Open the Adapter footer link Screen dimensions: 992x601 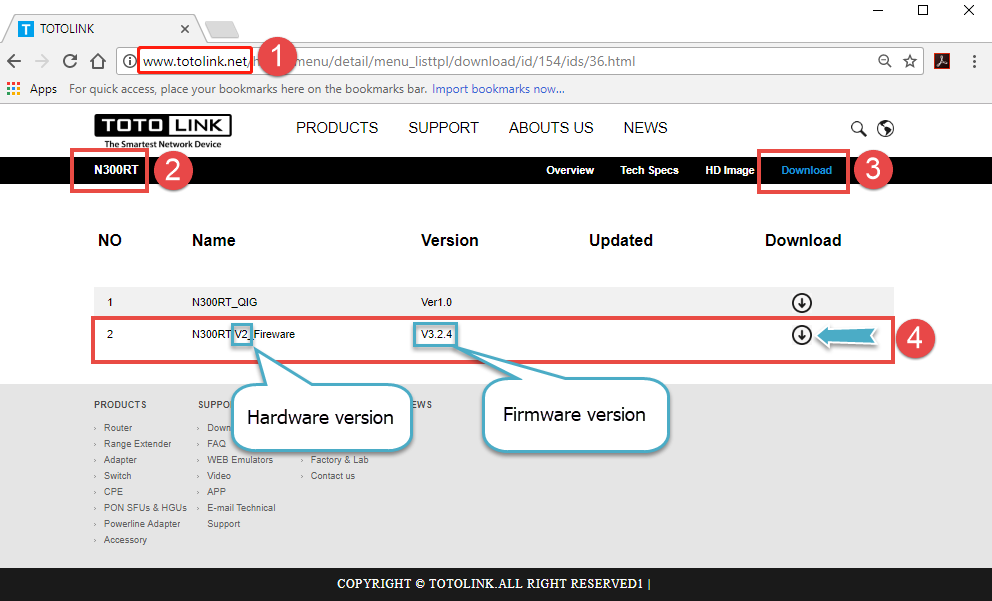pos(120,460)
